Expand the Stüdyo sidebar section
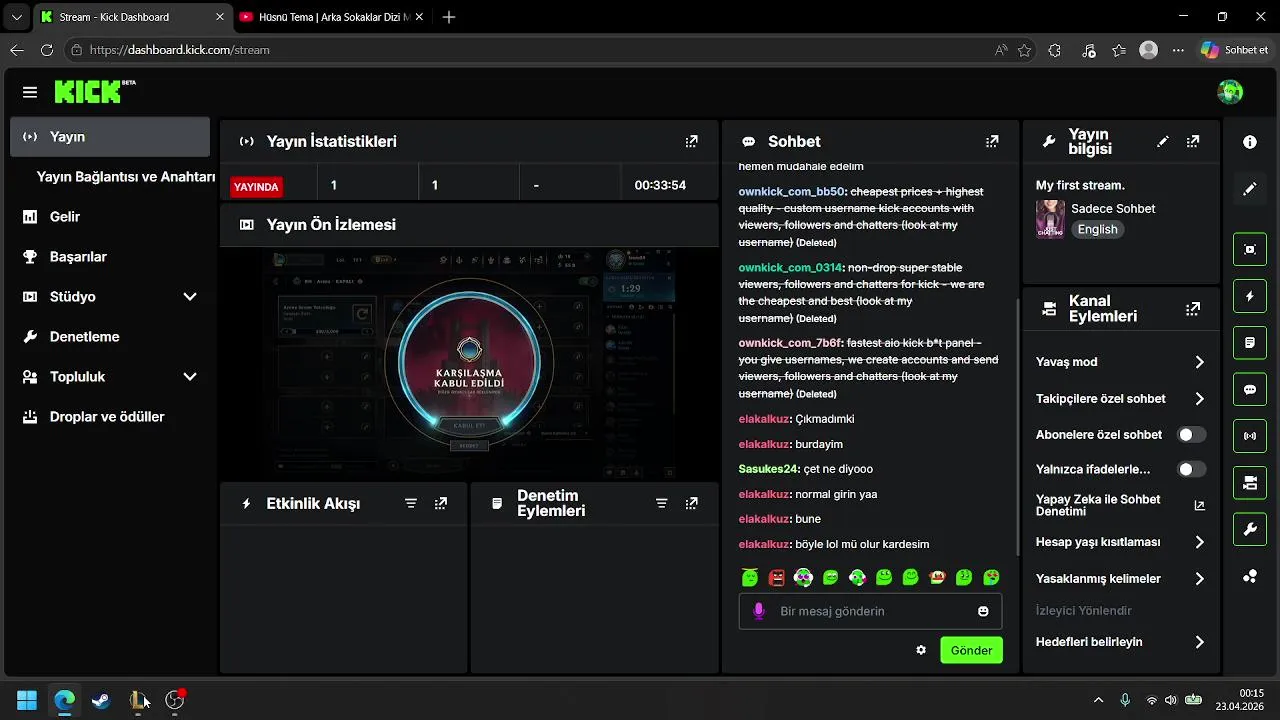Screen dimensions: 1280x720 click(190, 297)
